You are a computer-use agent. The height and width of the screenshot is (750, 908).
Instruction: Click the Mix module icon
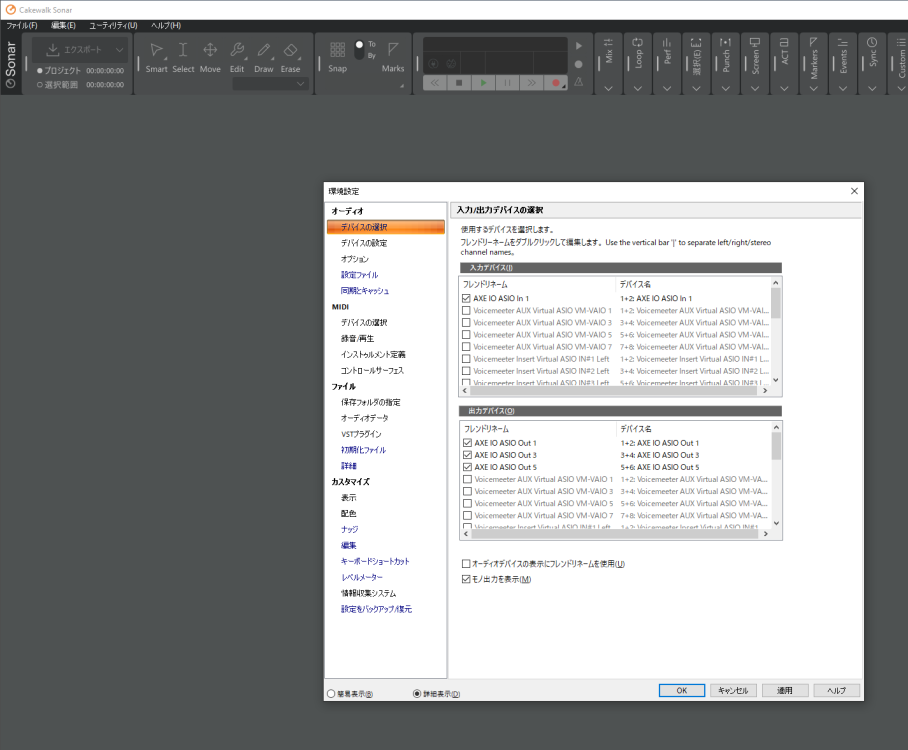point(609,42)
